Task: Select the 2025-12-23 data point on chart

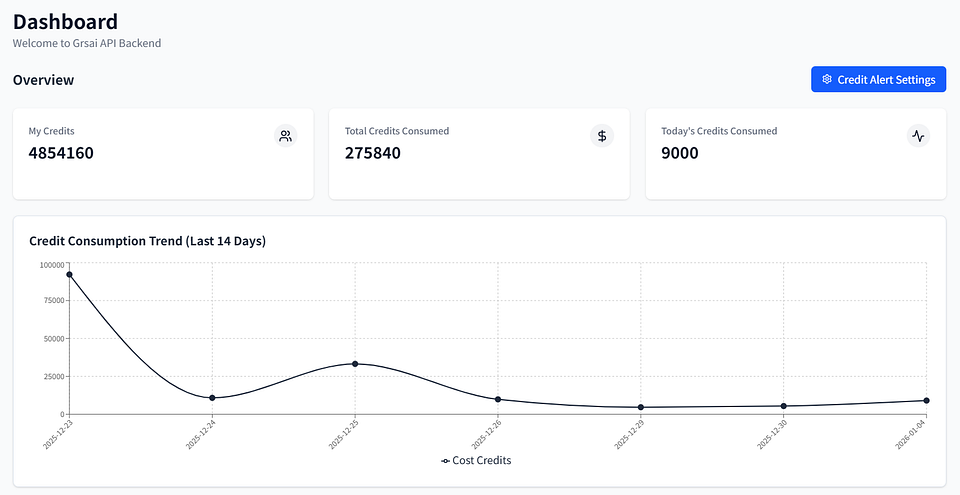Action: pos(69,274)
